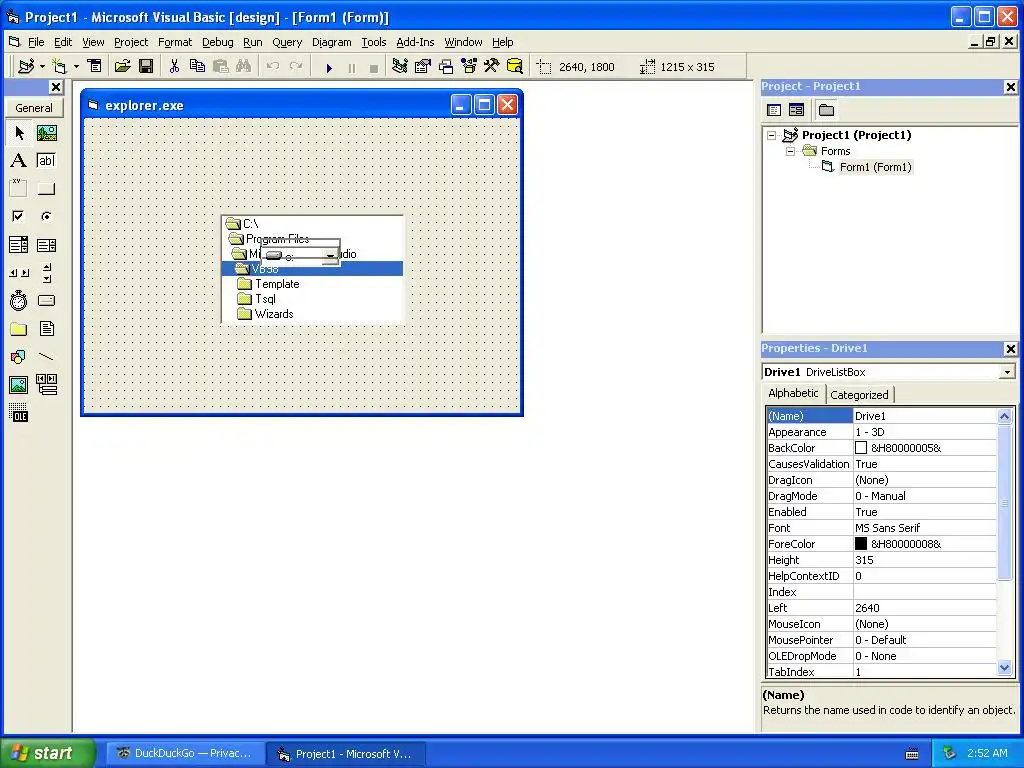Open the Form Layout Window via the toolbar
Viewport: 1024px width, 768px height.
pos(446,66)
